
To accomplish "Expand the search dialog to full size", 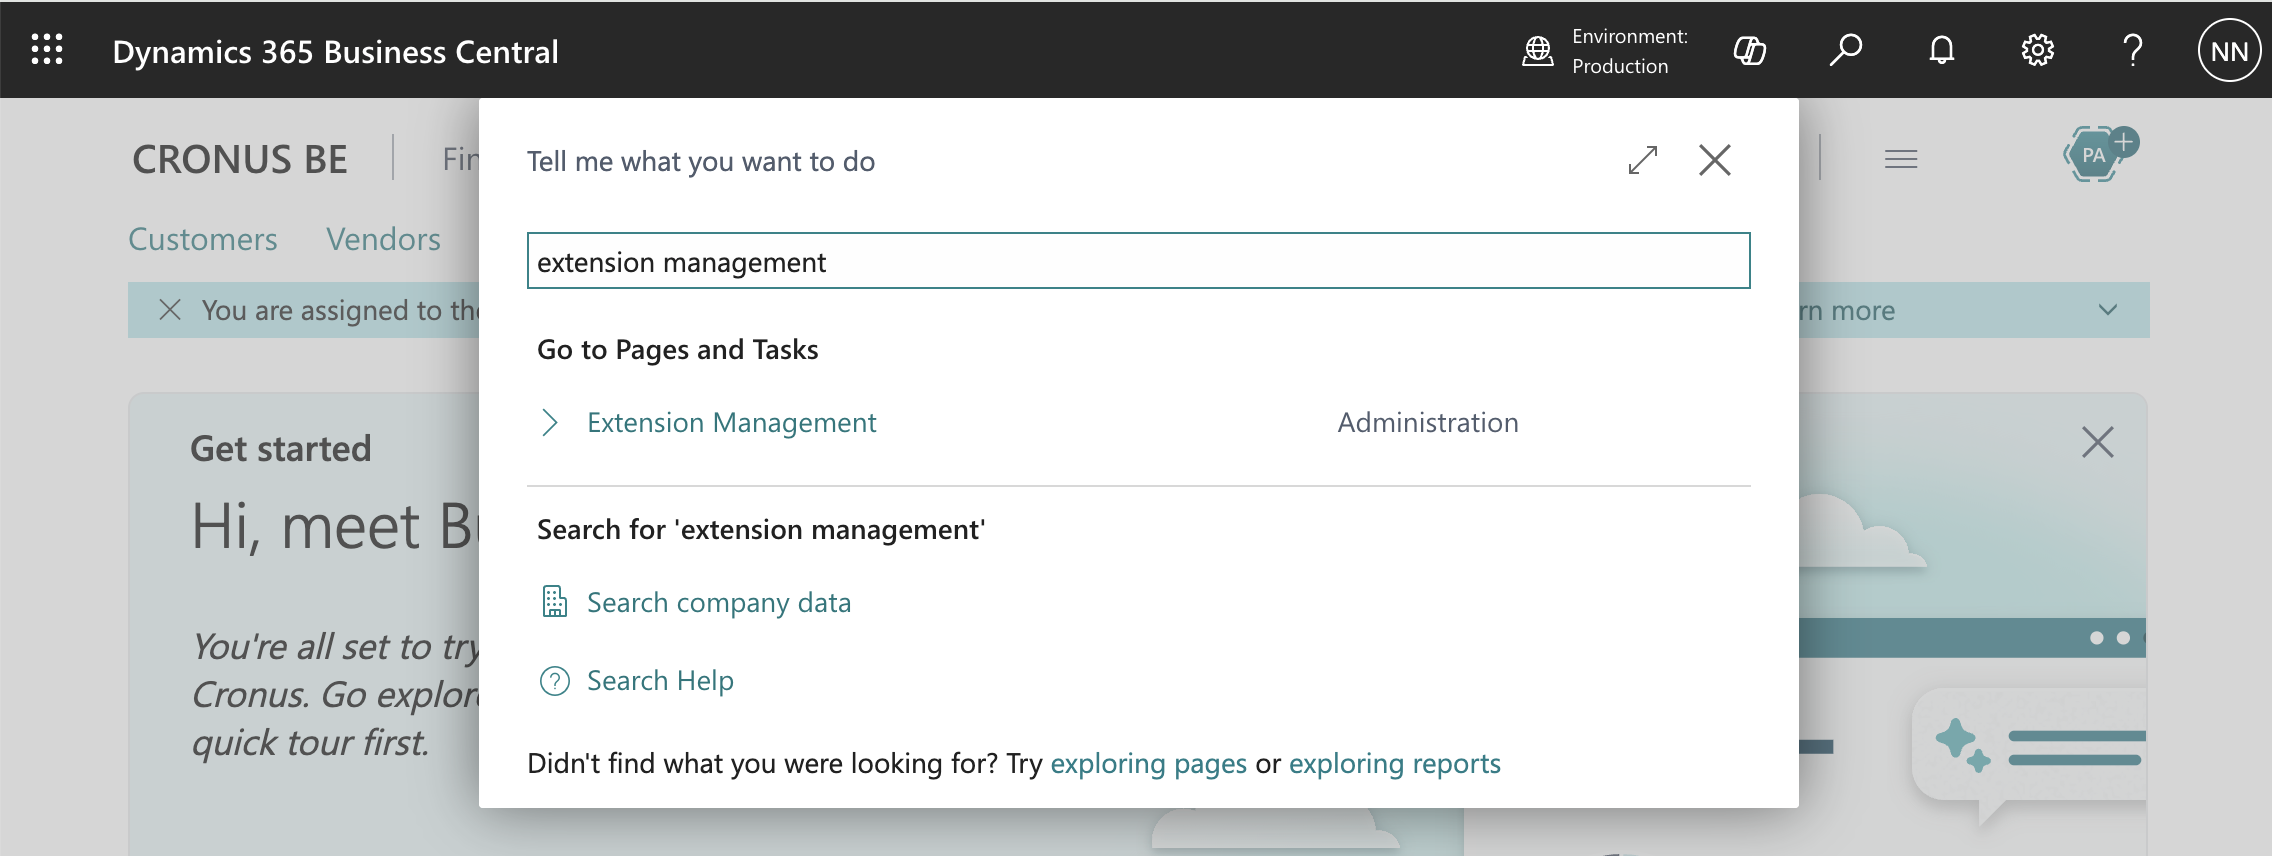I will pyautogui.click(x=1643, y=160).
